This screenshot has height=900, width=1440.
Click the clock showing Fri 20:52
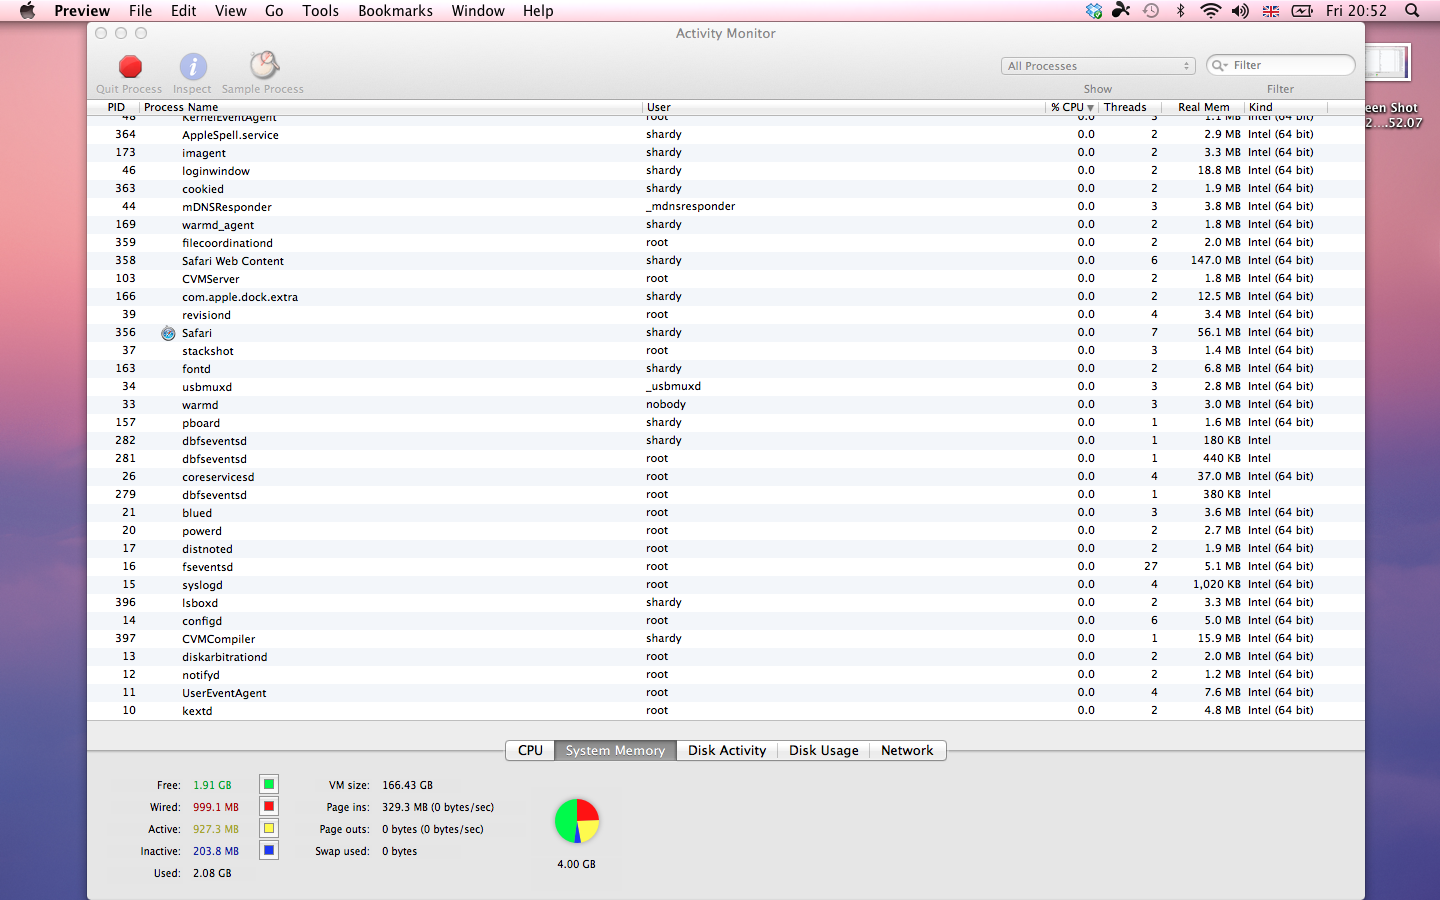coord(1356,11)
